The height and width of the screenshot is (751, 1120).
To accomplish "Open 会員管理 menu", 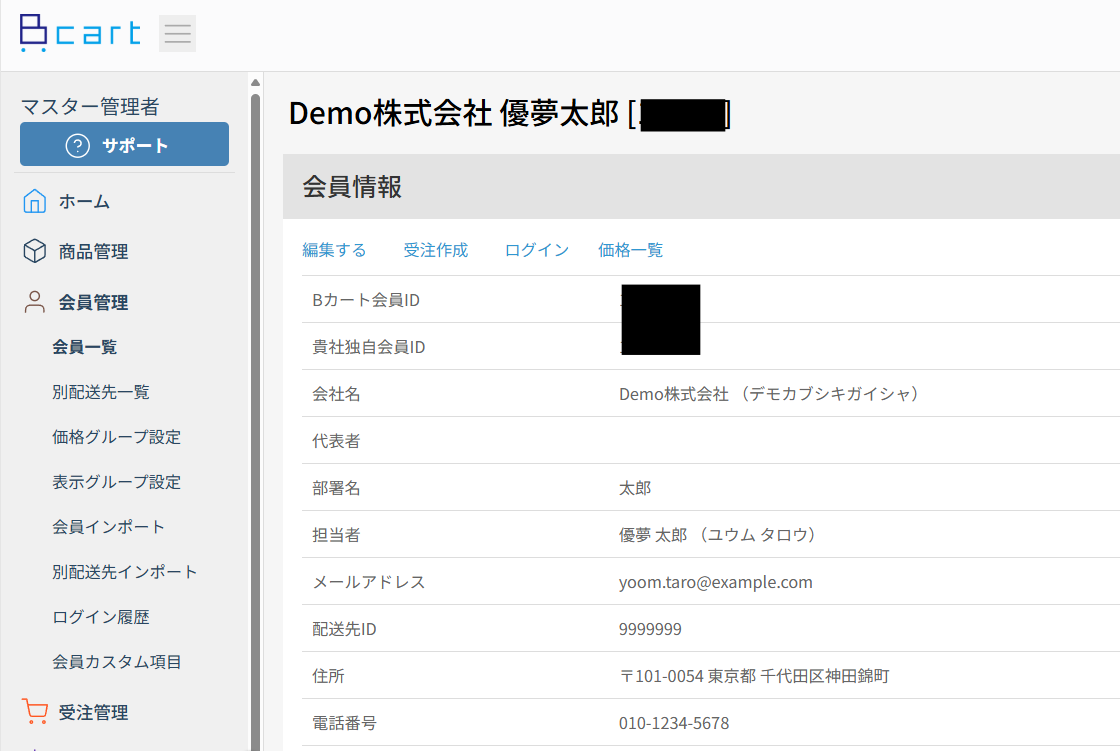I will pos(93,303).
